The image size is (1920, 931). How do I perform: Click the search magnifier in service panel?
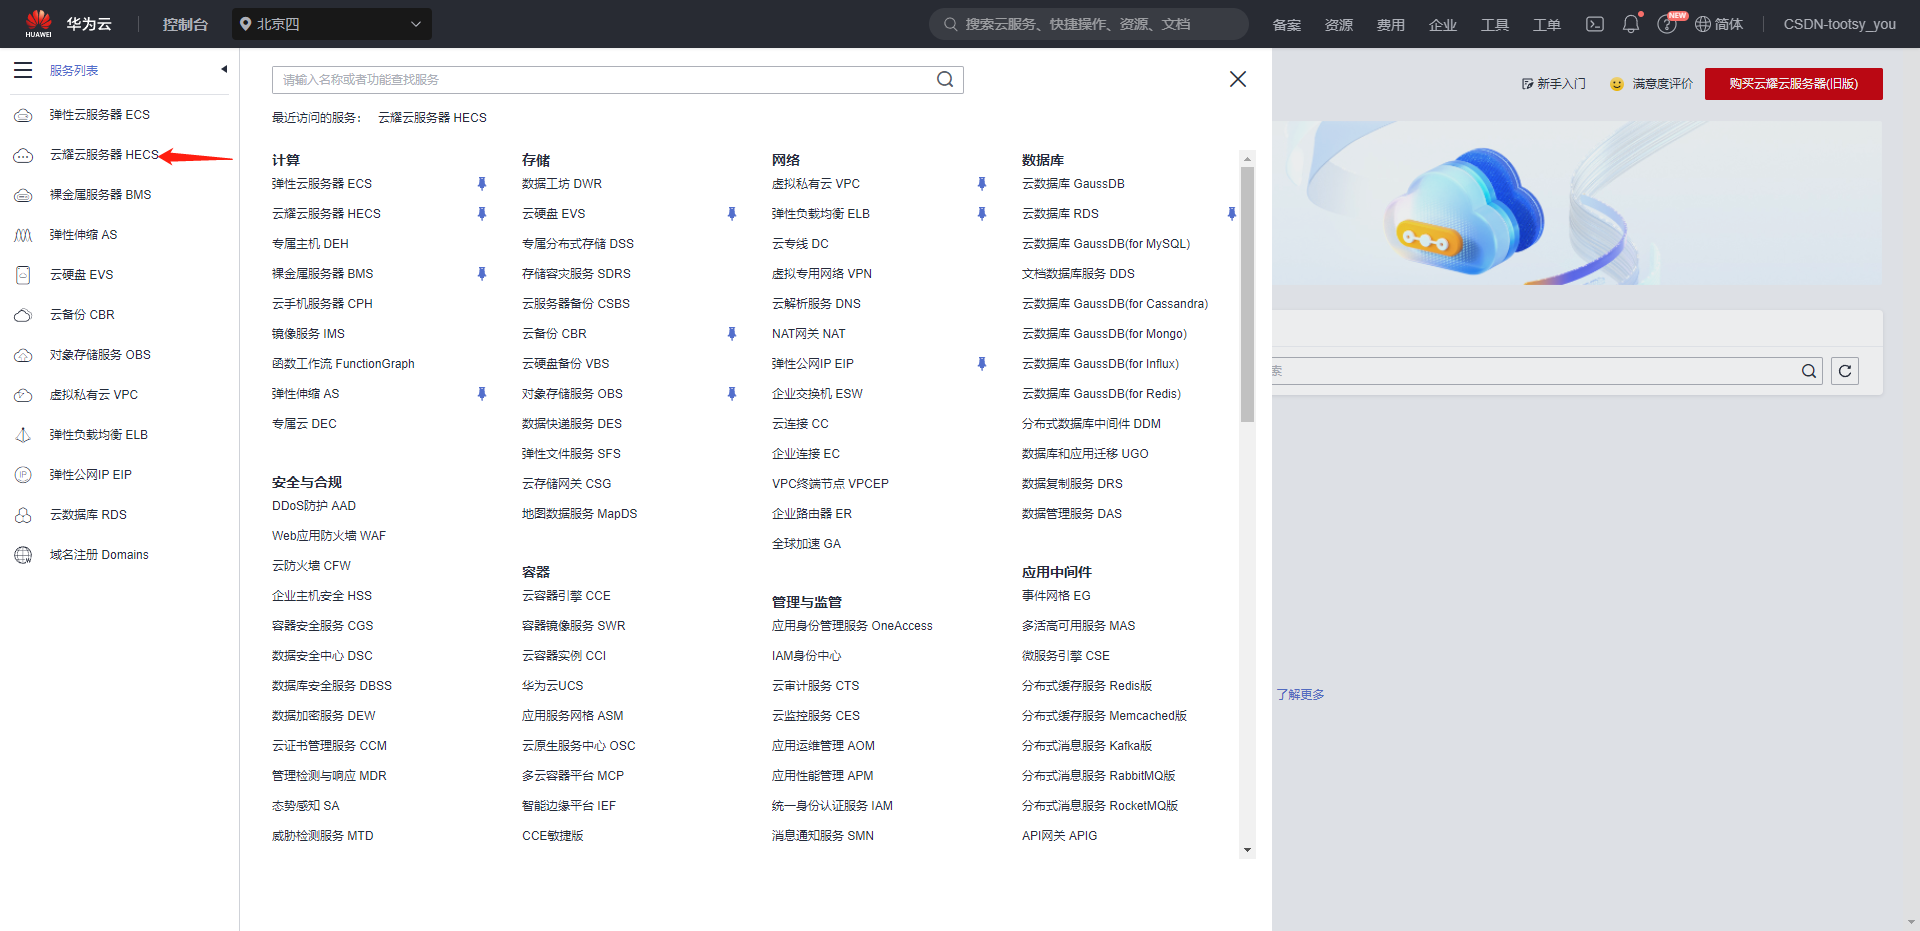point(945,79)
